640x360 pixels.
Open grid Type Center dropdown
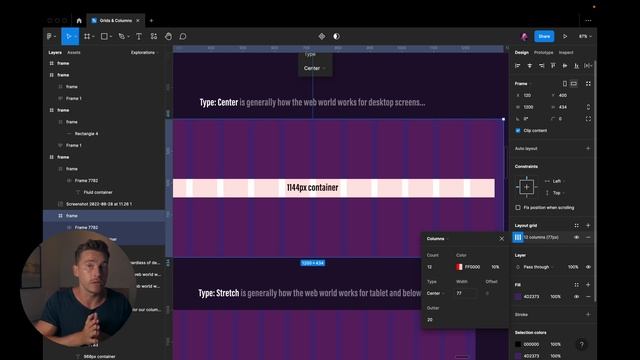(436, 293)
